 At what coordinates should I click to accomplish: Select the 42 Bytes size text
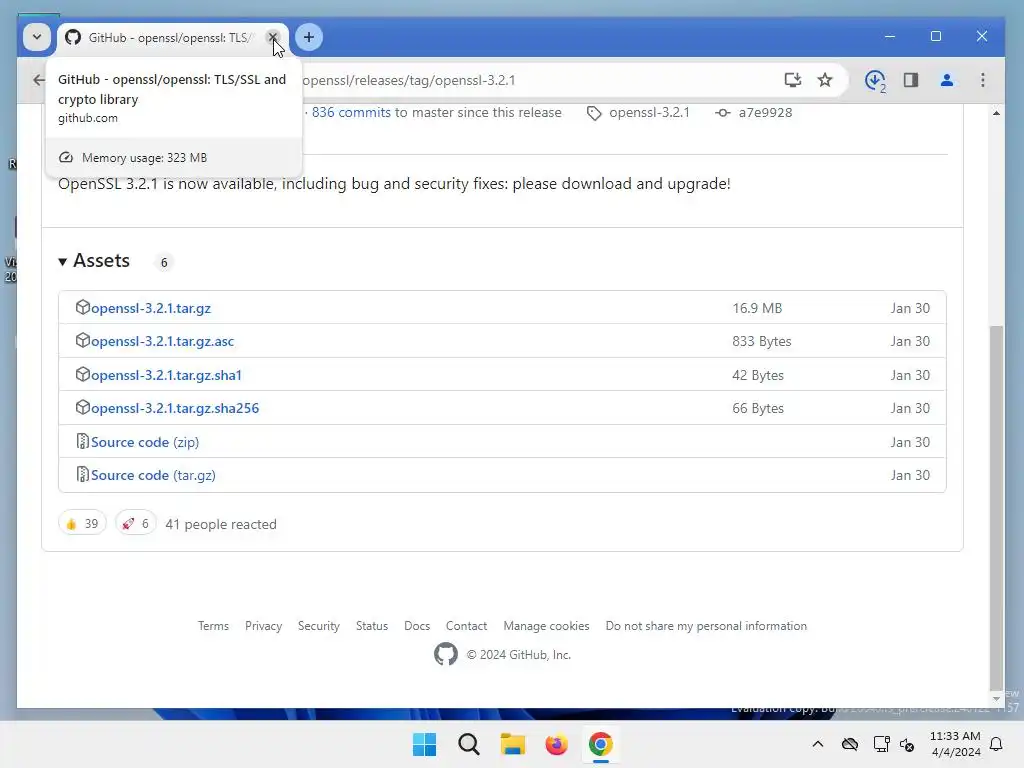coord(758,375)
